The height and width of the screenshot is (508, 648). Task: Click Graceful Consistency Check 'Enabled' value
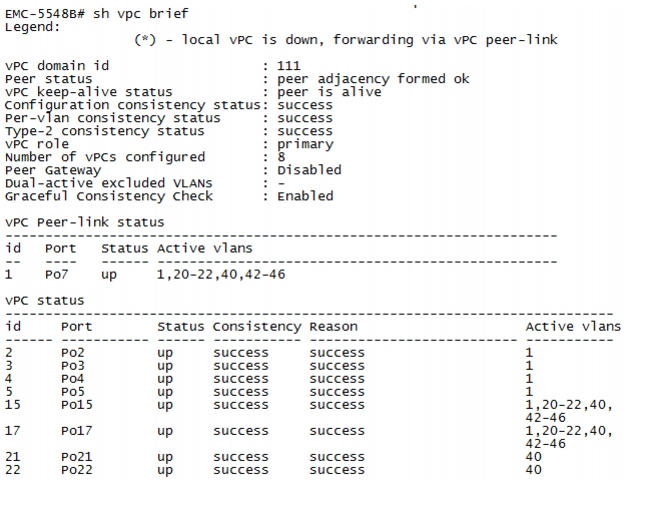(305, 196)
